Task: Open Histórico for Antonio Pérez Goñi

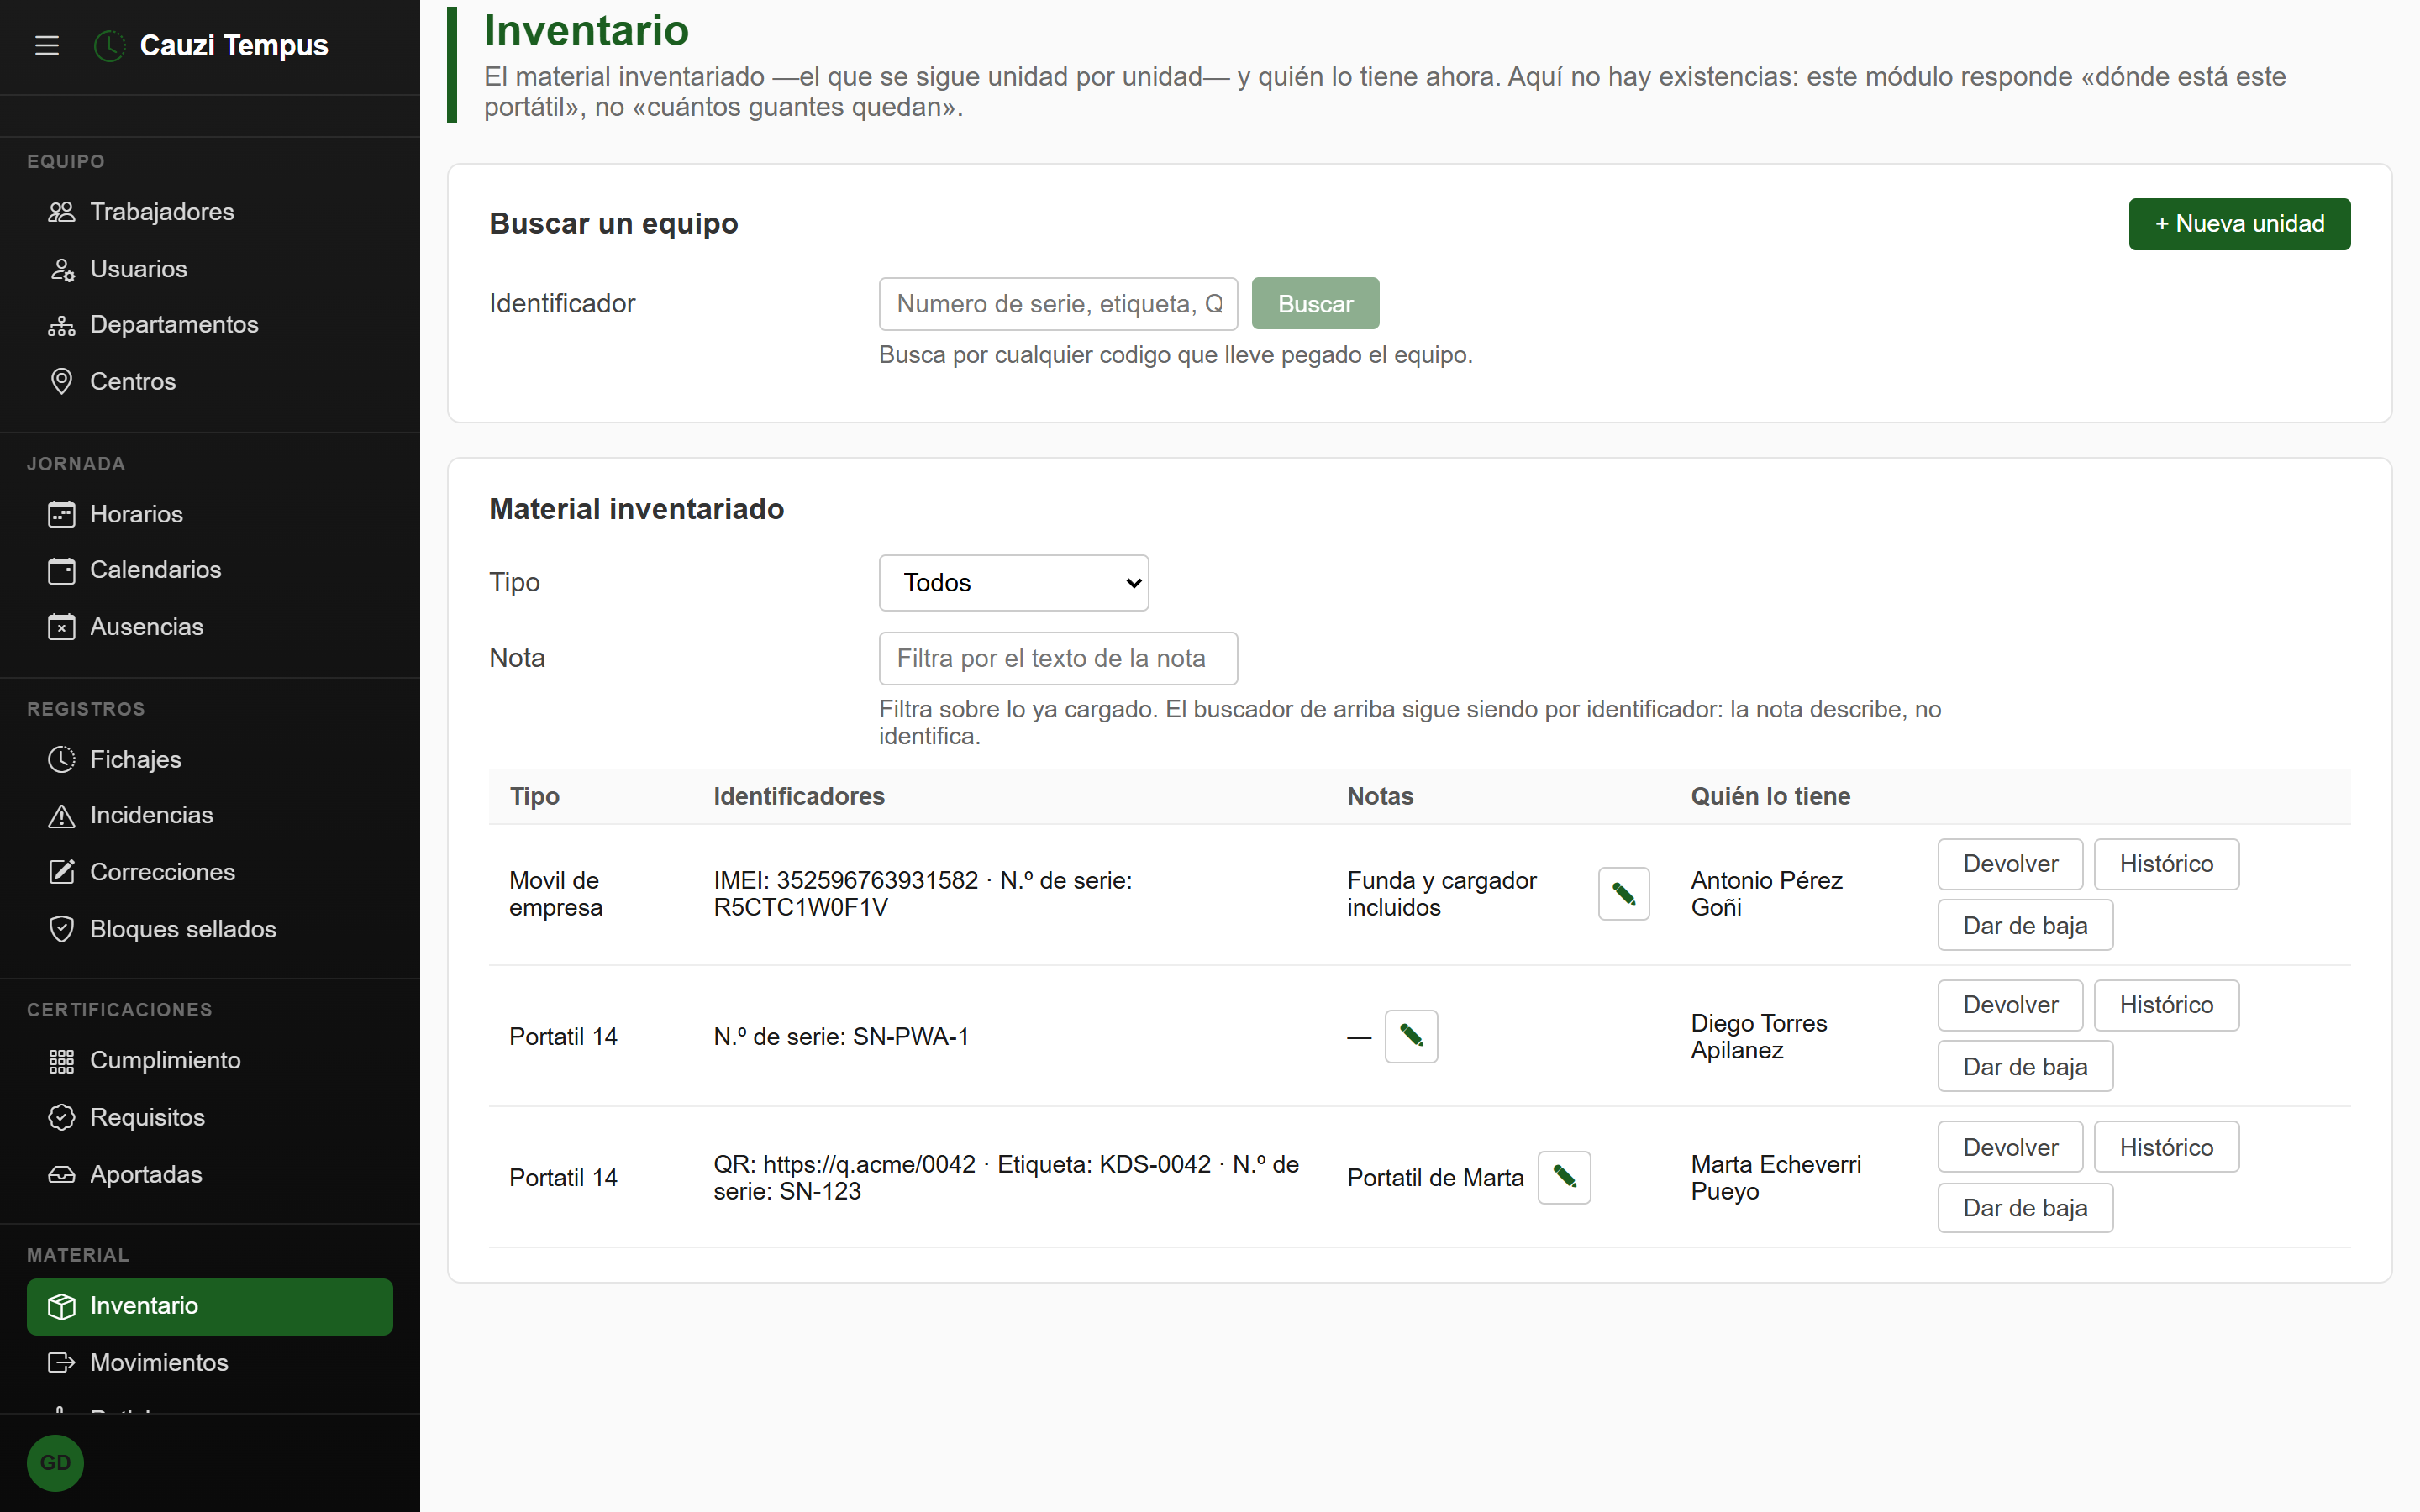Action: point(2166,864)
